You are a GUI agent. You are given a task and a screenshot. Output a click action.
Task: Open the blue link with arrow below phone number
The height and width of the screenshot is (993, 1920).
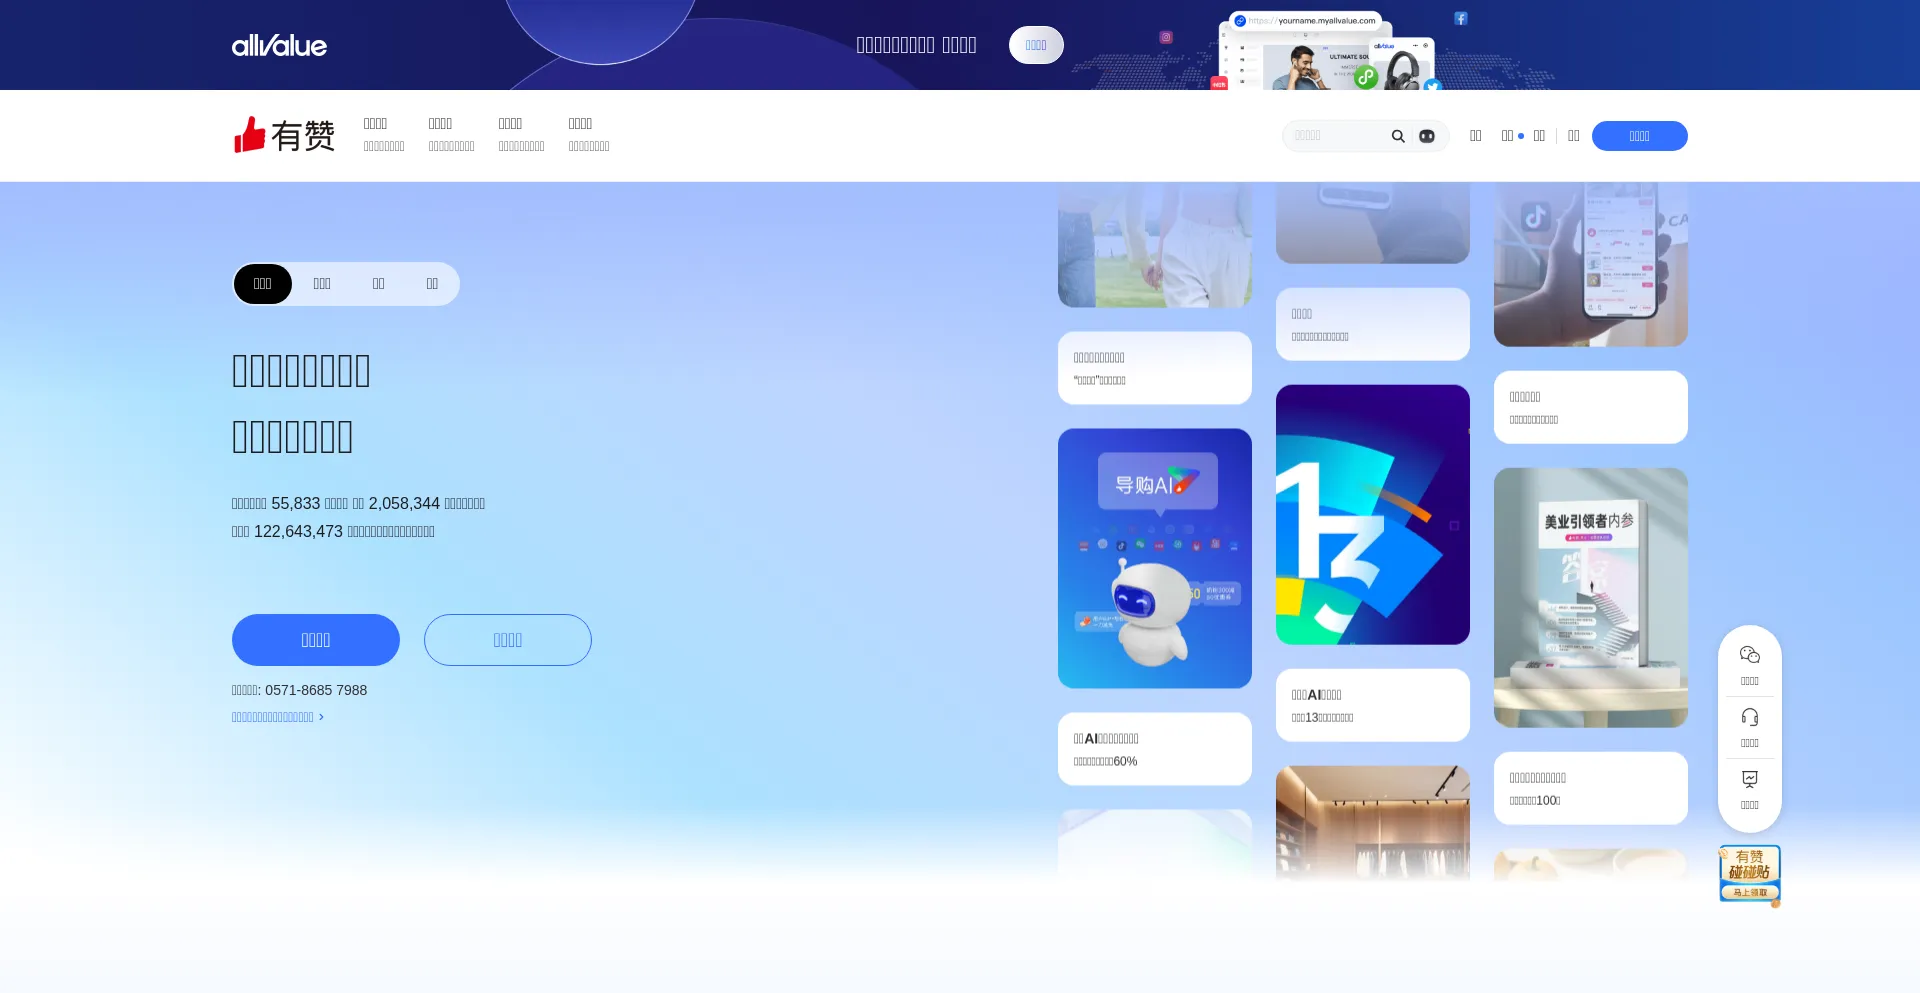(x=277, y=717)
